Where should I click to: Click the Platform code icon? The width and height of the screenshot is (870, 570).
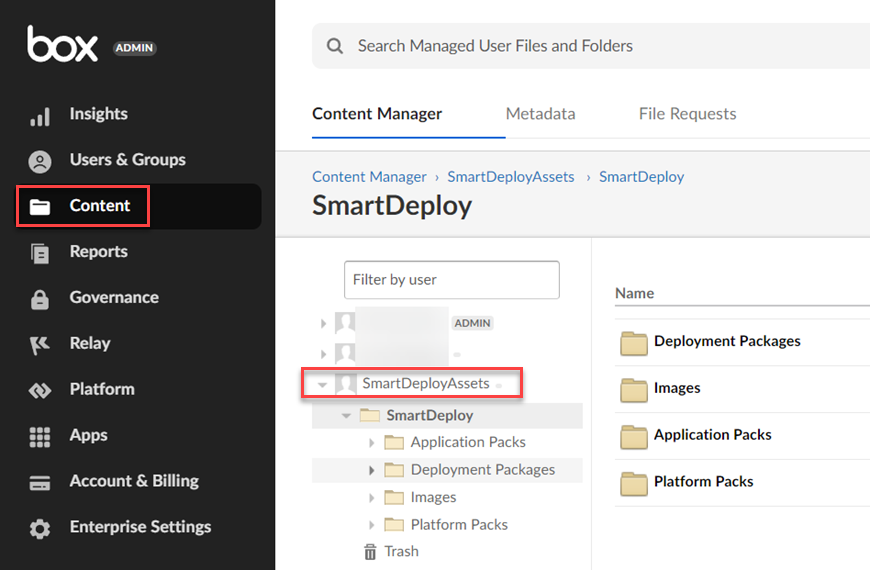click(x=40, y=391)
